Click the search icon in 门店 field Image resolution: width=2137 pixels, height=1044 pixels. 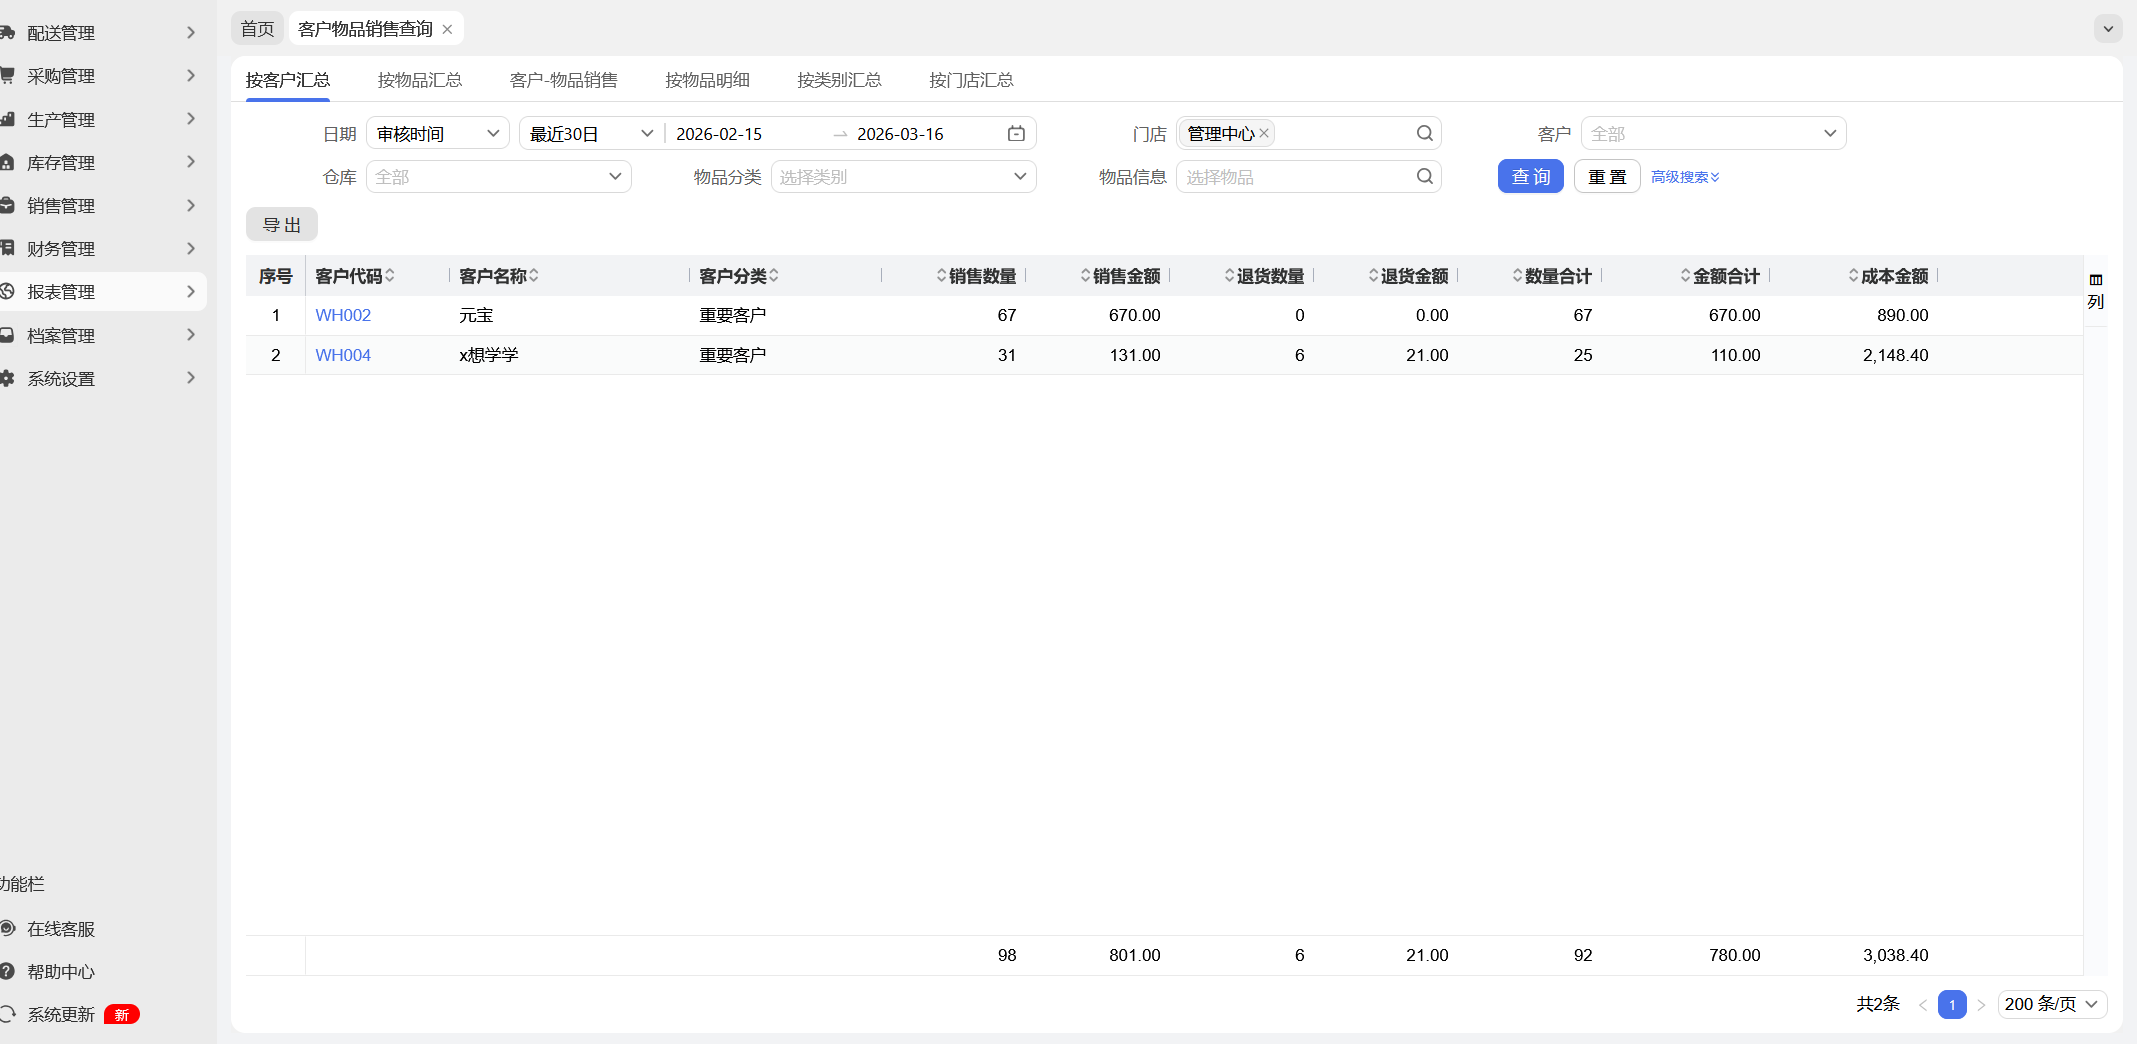(x=1425, y=134)
